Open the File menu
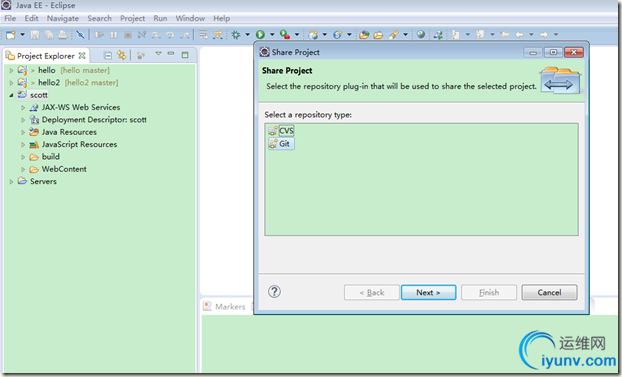This screenshot has width=622, height=377. point(10,18)
